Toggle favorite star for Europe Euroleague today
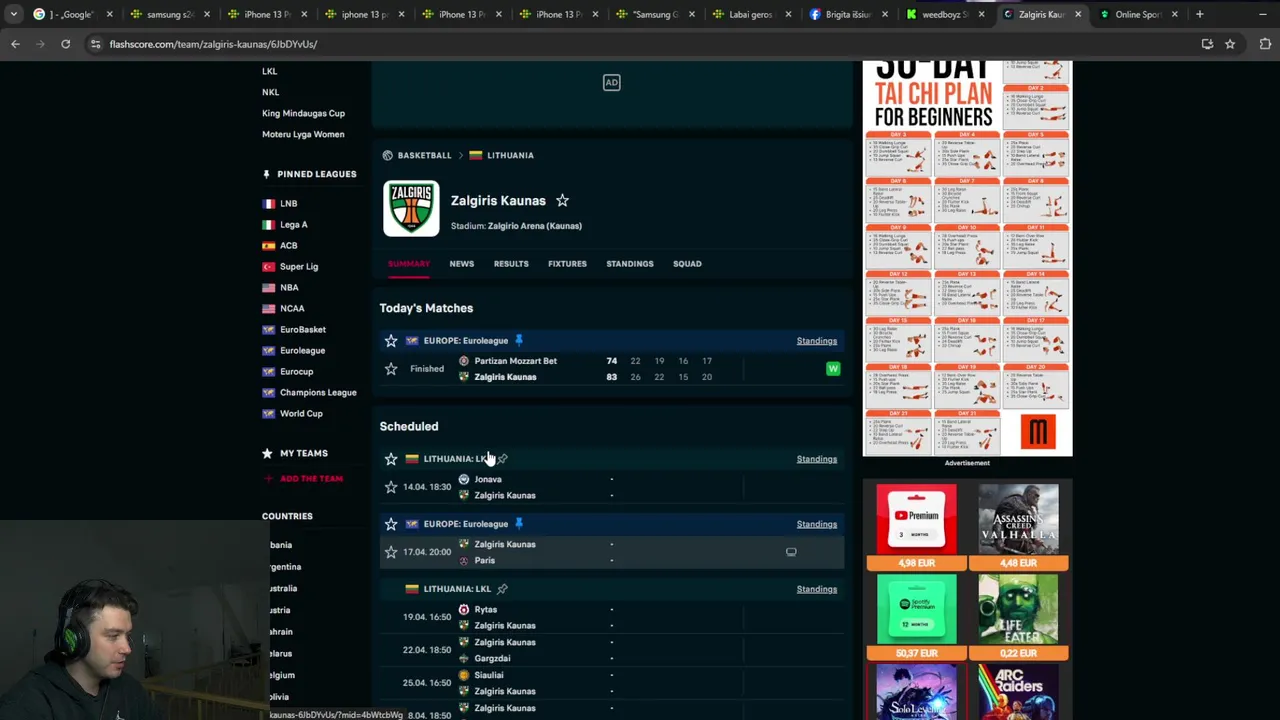1280x720 pixels. pyautogui.click(x=391, y=341)
